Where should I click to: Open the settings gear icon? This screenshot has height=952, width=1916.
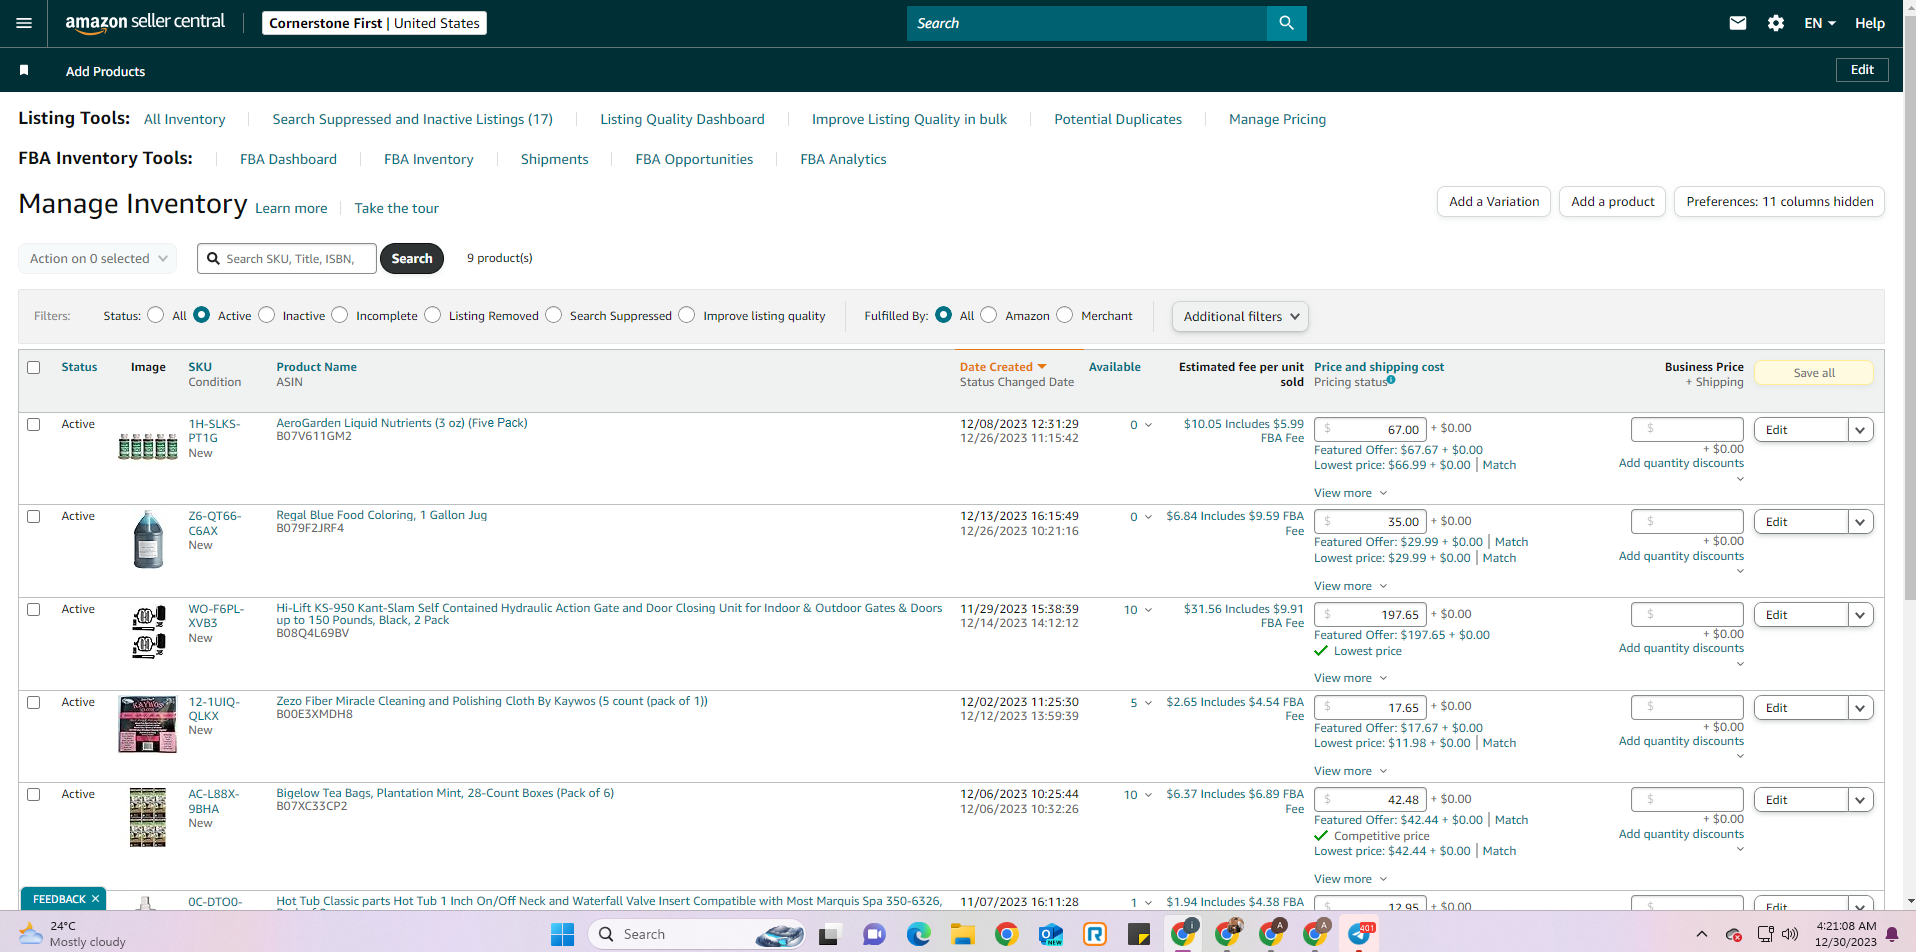[1776, 23]
